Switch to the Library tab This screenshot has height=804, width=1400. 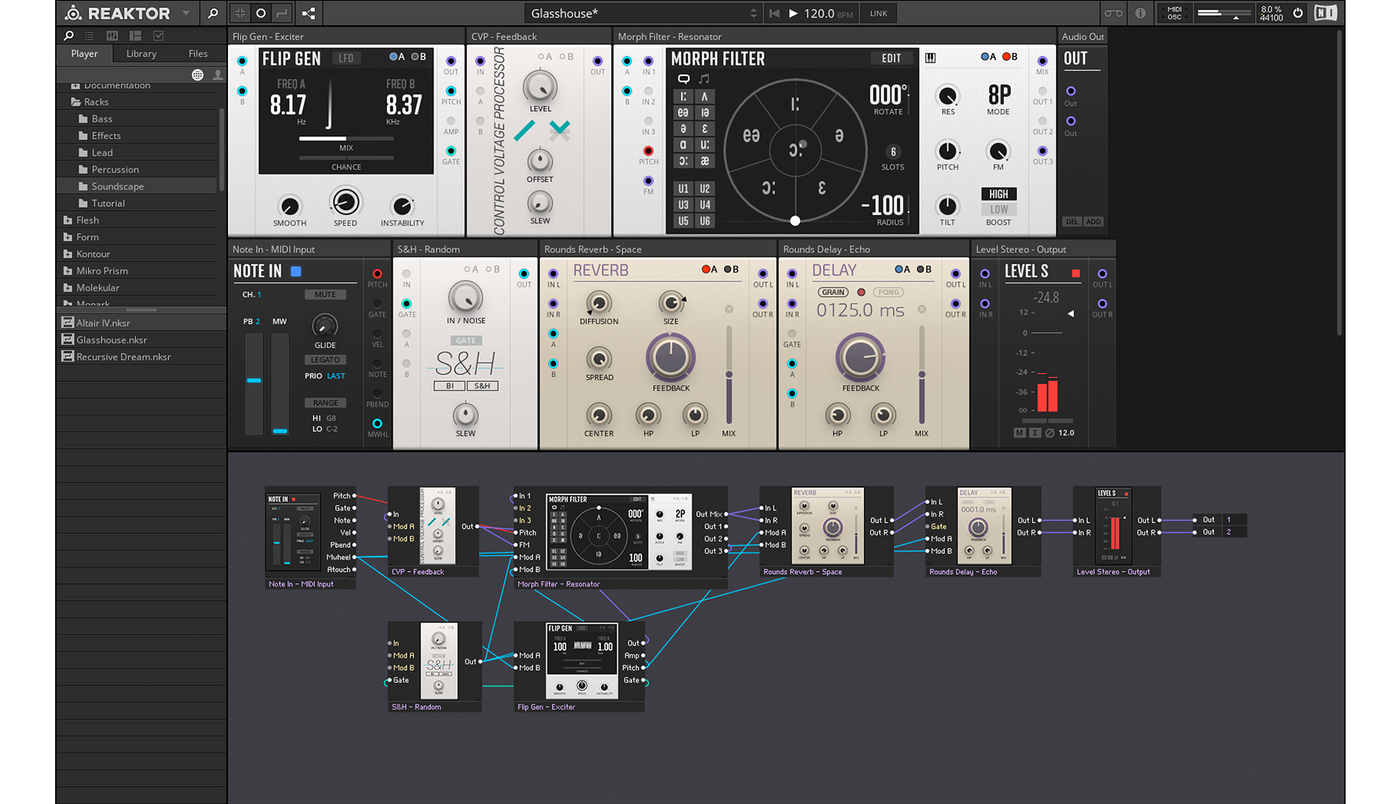(x=141, y=54)
